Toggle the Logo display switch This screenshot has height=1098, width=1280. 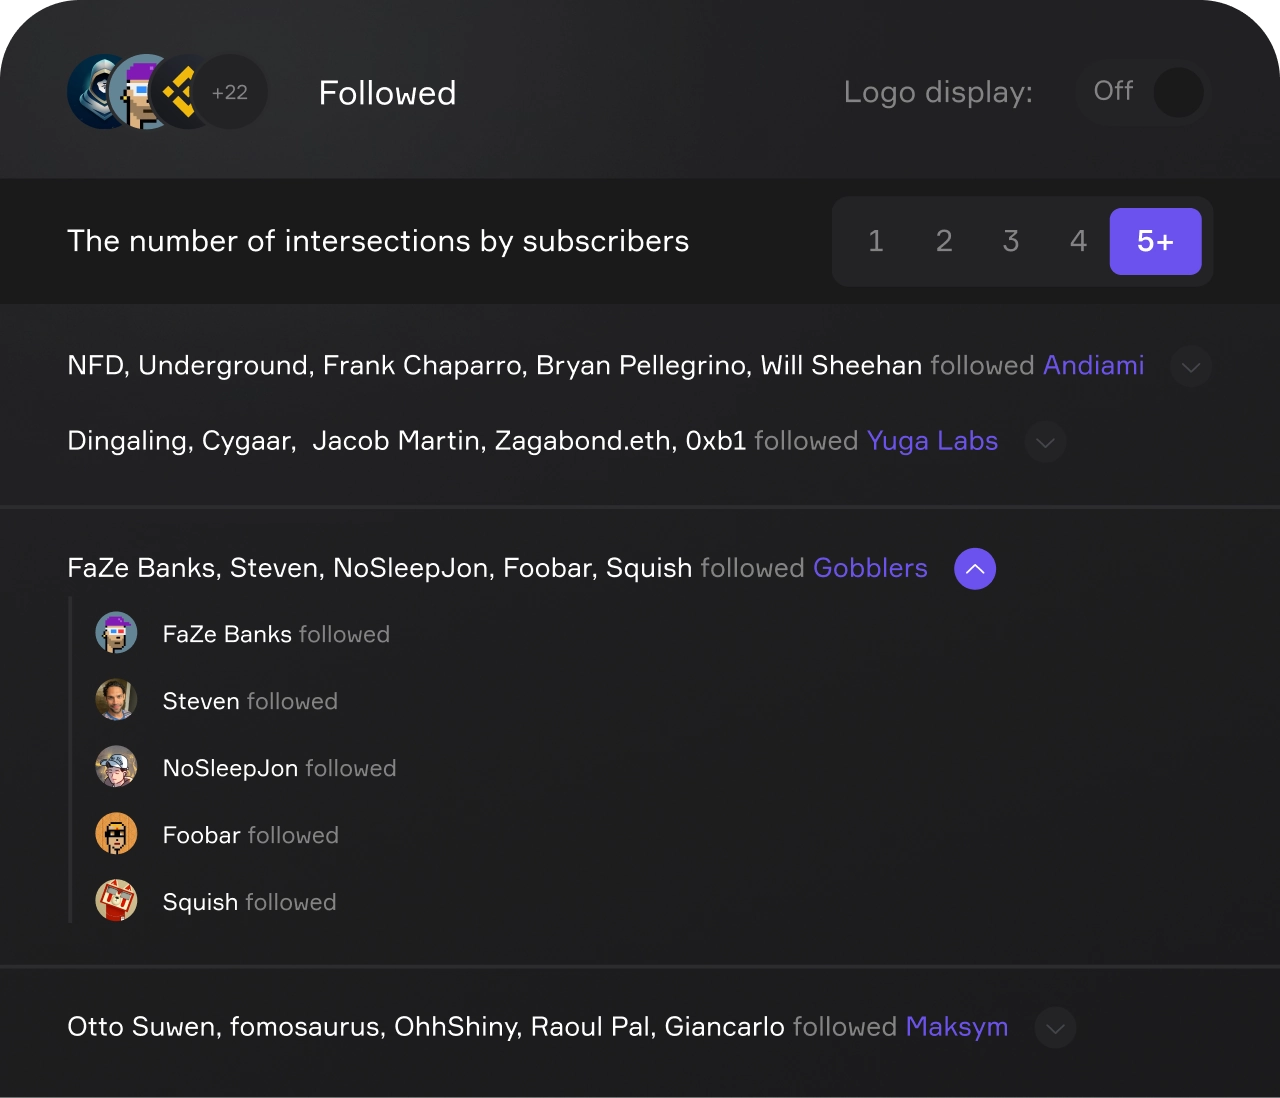point(1143,92)
